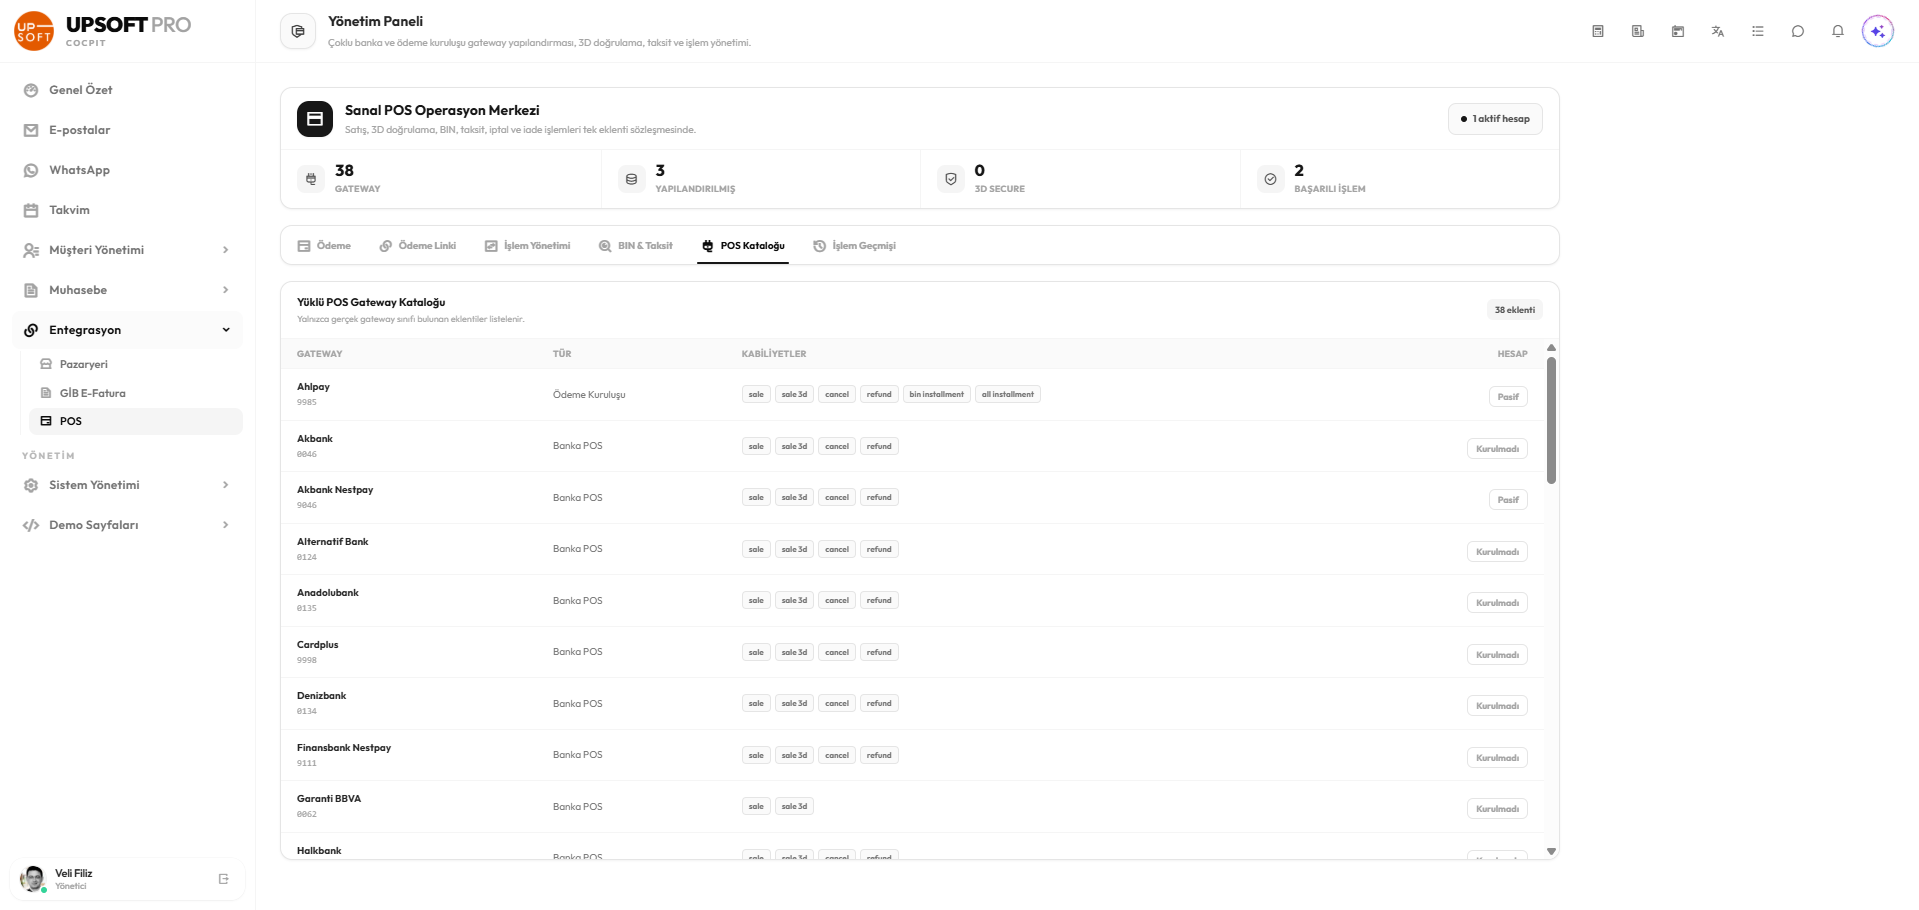
Task: Click the check icon beside 2 Başarılı İşlem
Action: (1270, 179)
